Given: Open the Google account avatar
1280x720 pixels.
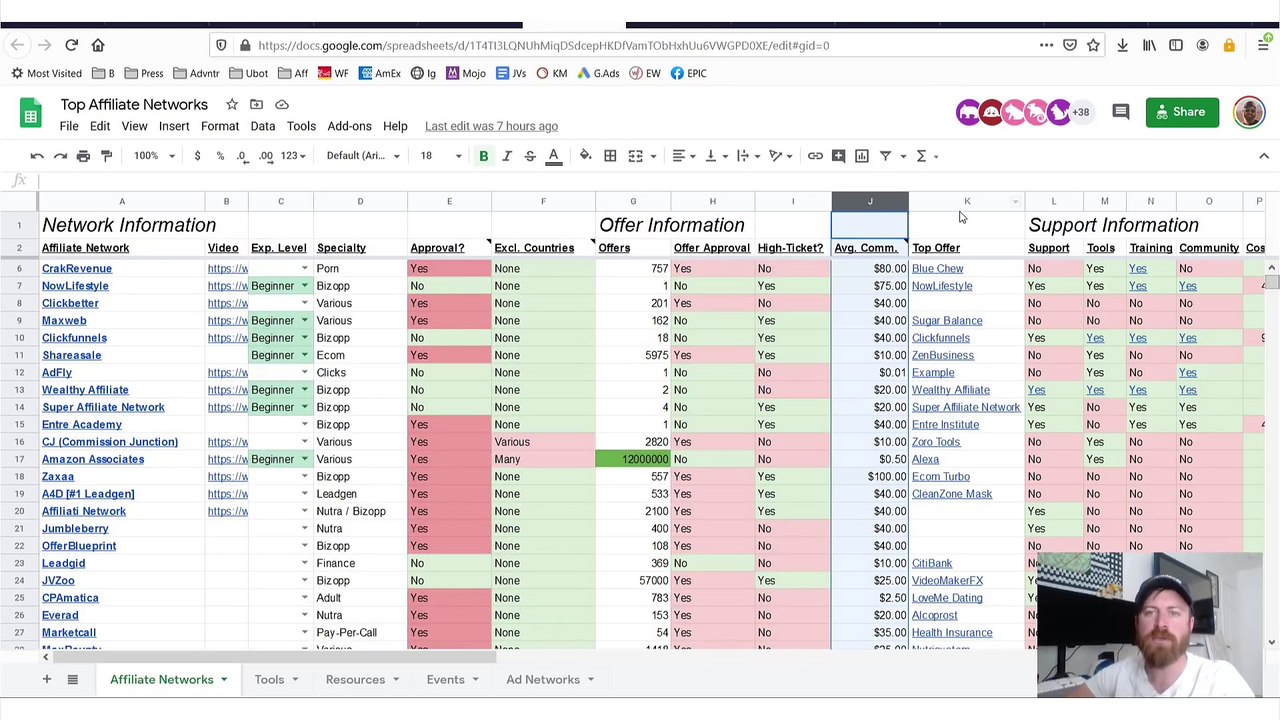Looking at the screenshot, I should pos(1249,112).
